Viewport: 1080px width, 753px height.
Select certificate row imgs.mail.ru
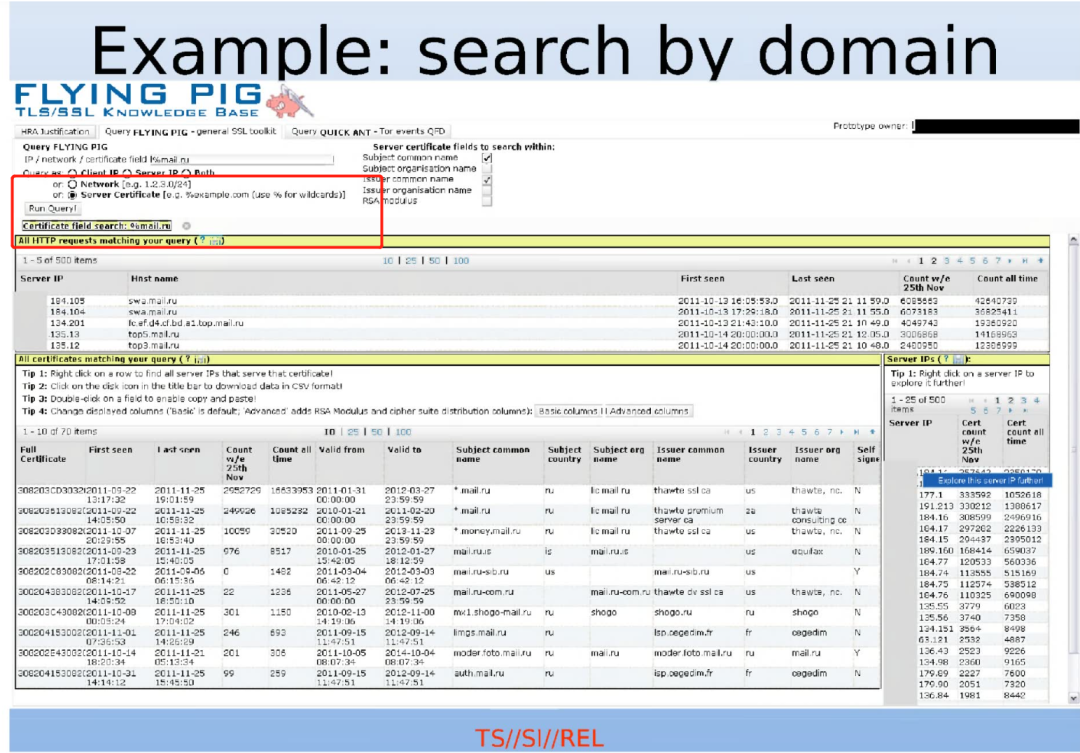(448, 637)
